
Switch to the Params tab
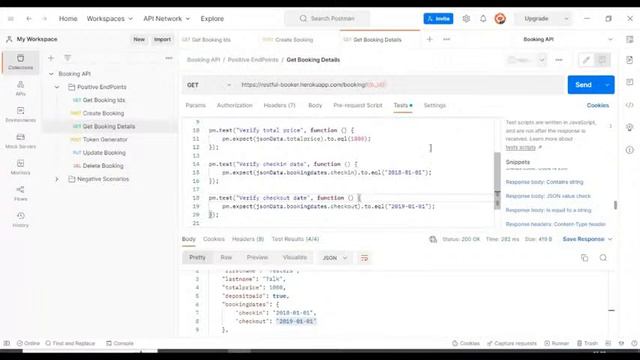[196, 105]
